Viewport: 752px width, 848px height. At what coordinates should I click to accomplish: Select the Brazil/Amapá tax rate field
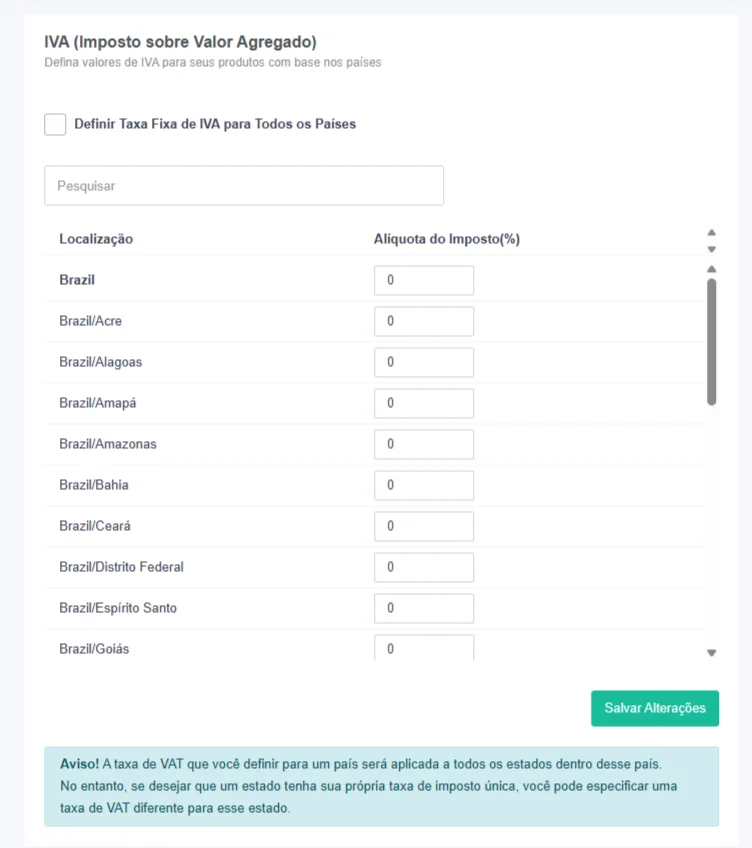424,403
